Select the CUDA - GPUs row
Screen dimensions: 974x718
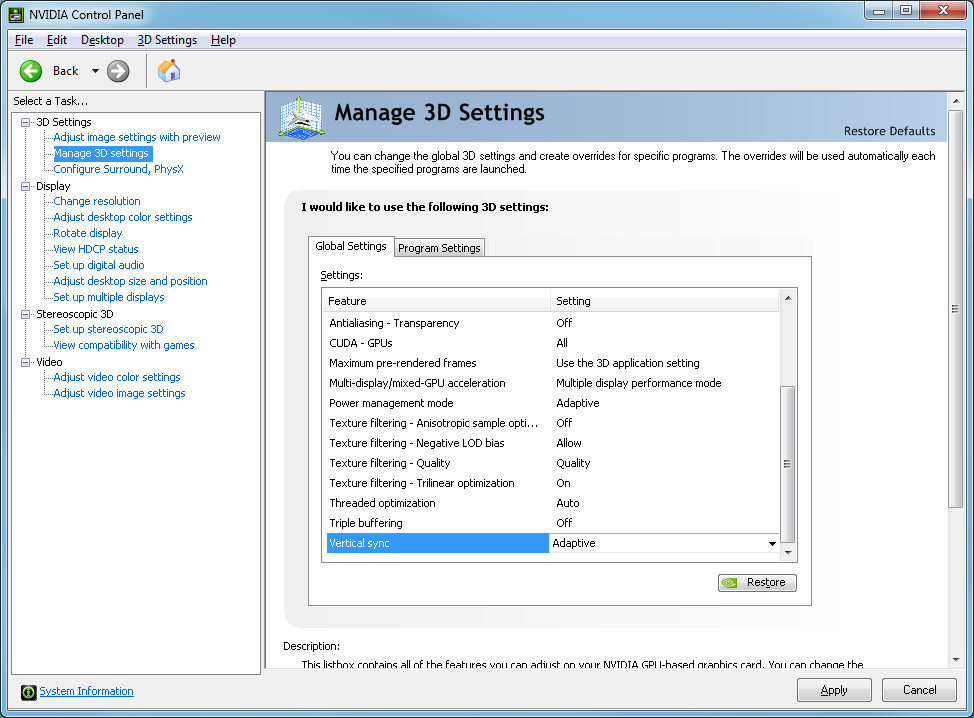pos(553,343)
